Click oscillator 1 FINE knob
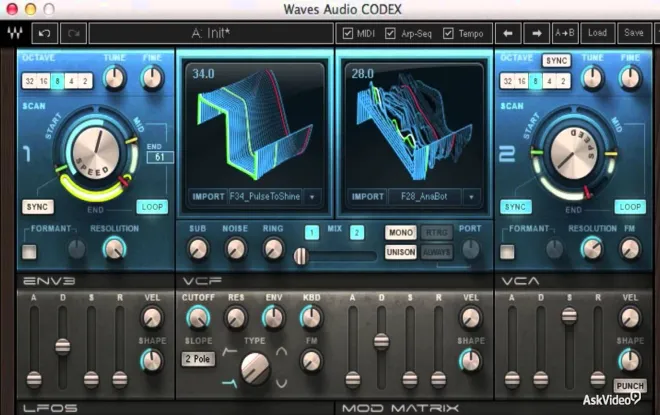This screenshot has width=660, height=415. coord(152,78)
